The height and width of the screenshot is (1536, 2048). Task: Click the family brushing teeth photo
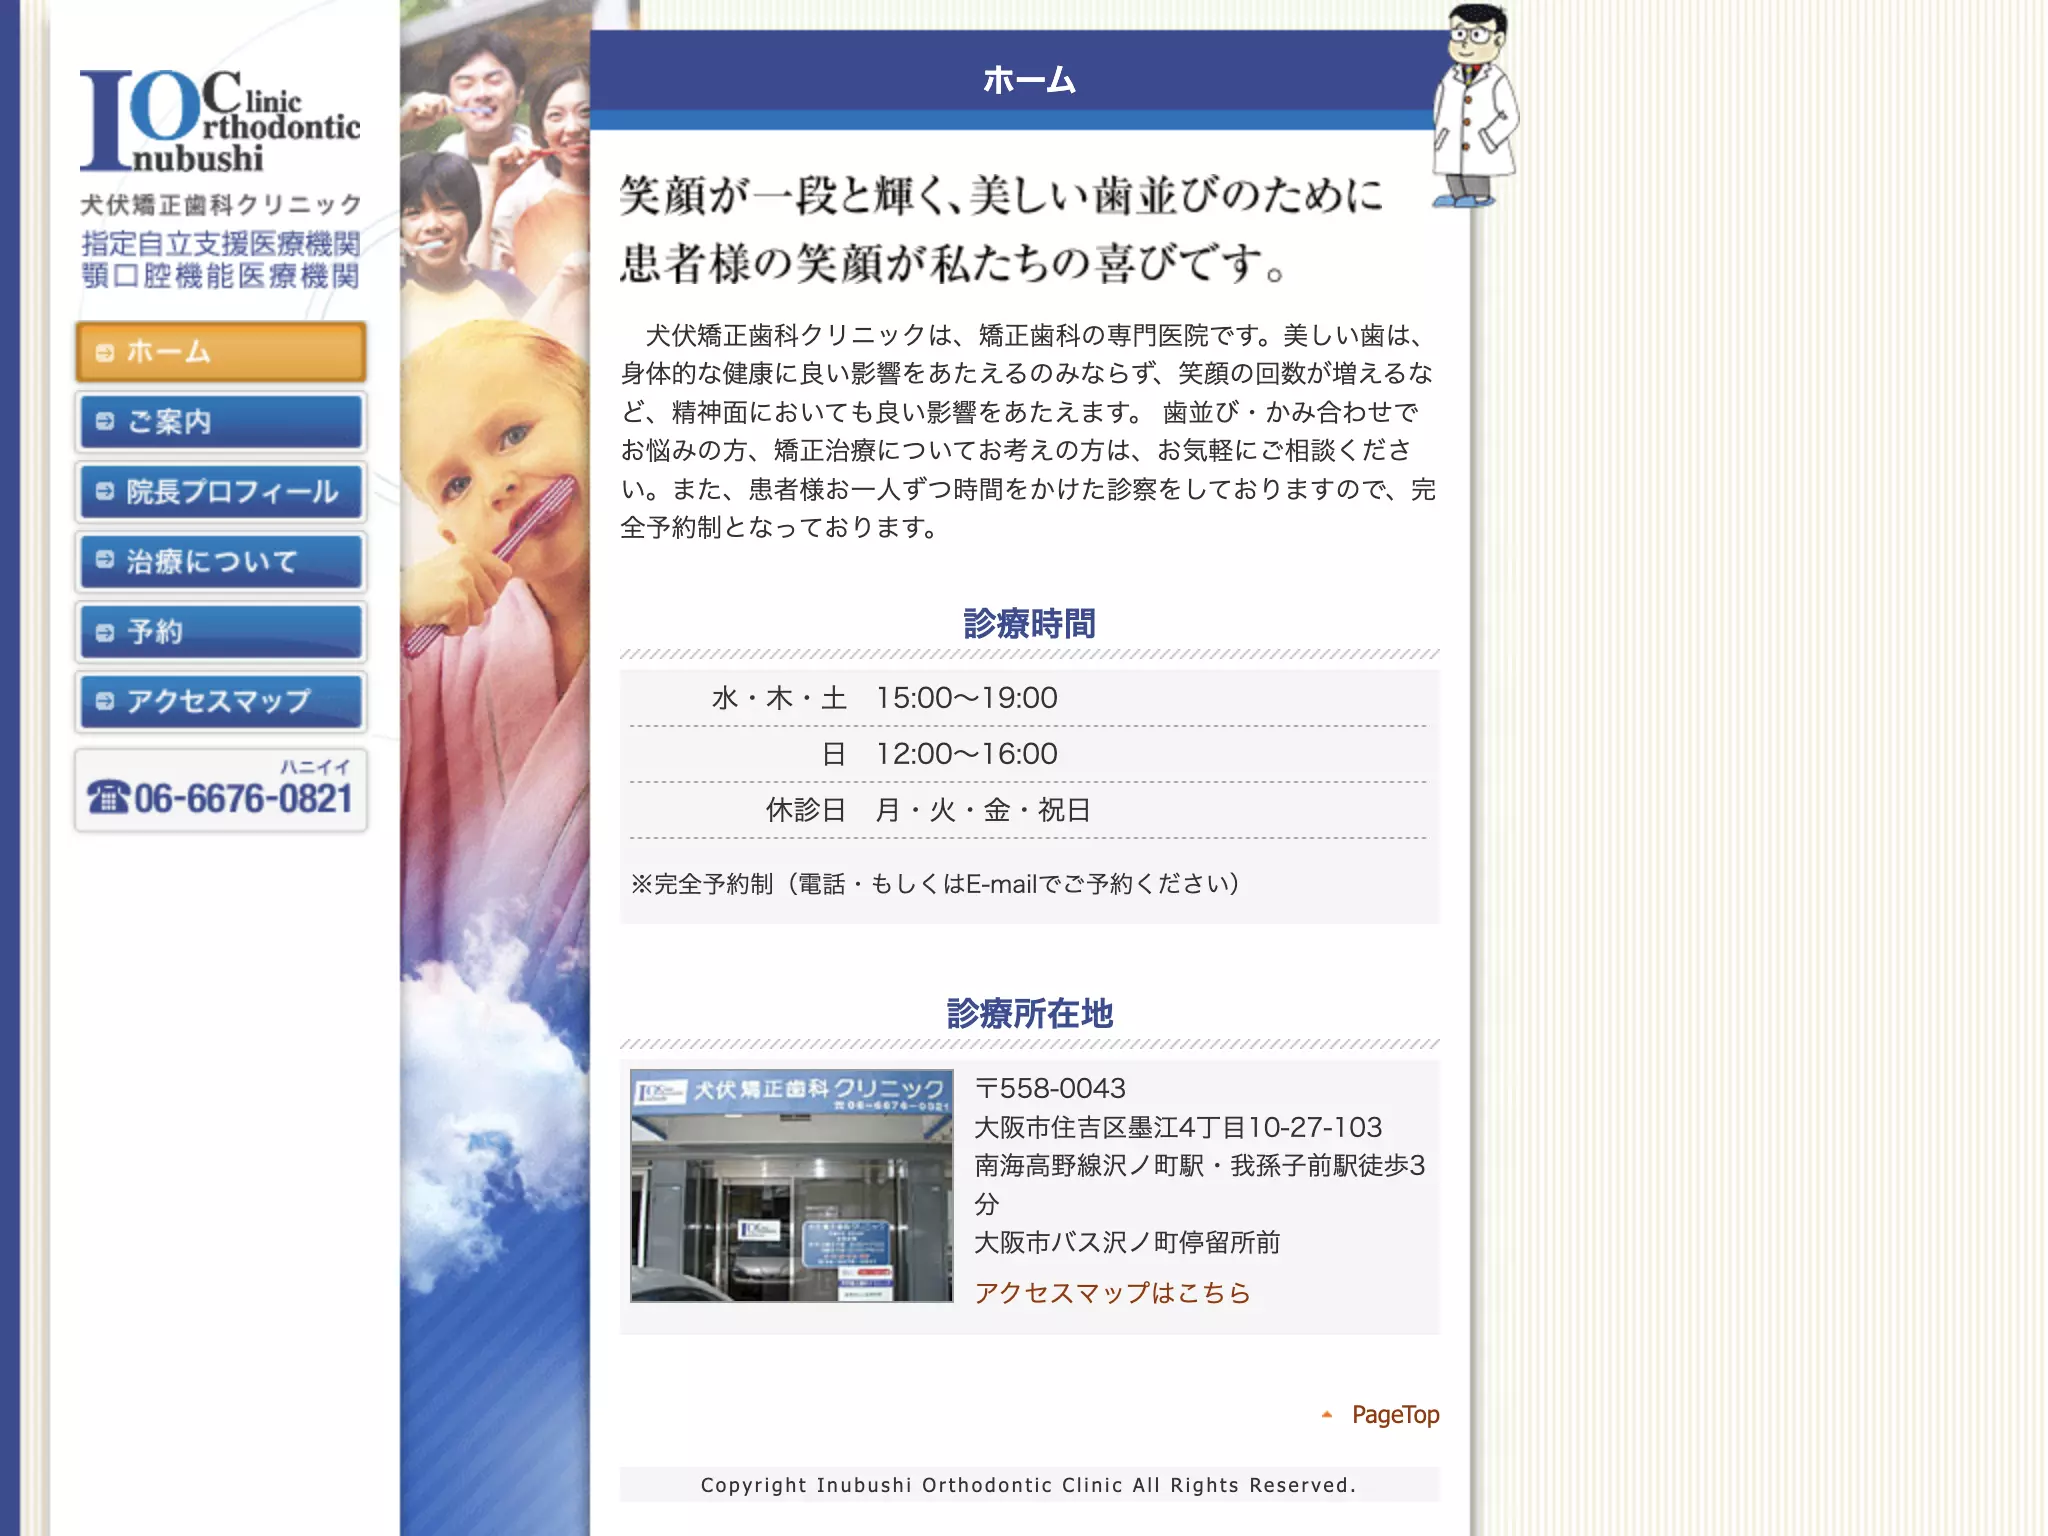pos(495,160)
